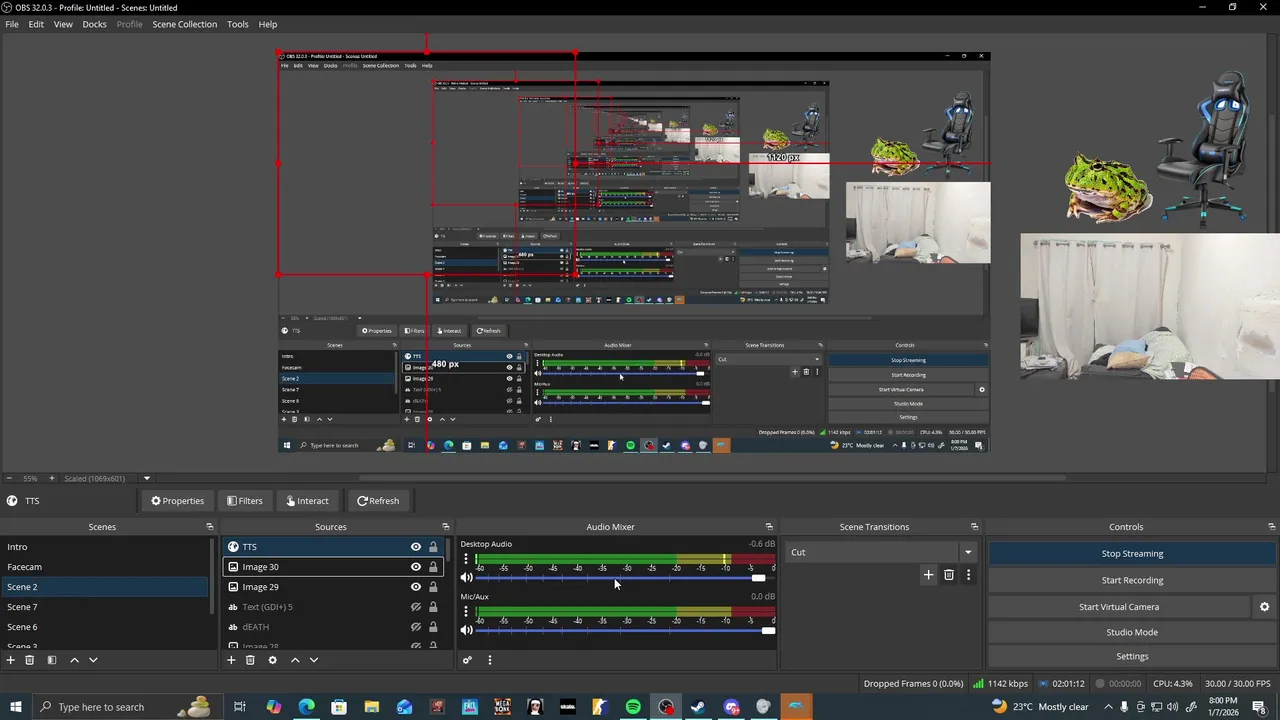Image resolution: width=1280 pixels, height=720 pixels.
Task: Click Start Virtual Camera button
Action: (1119, 607)
